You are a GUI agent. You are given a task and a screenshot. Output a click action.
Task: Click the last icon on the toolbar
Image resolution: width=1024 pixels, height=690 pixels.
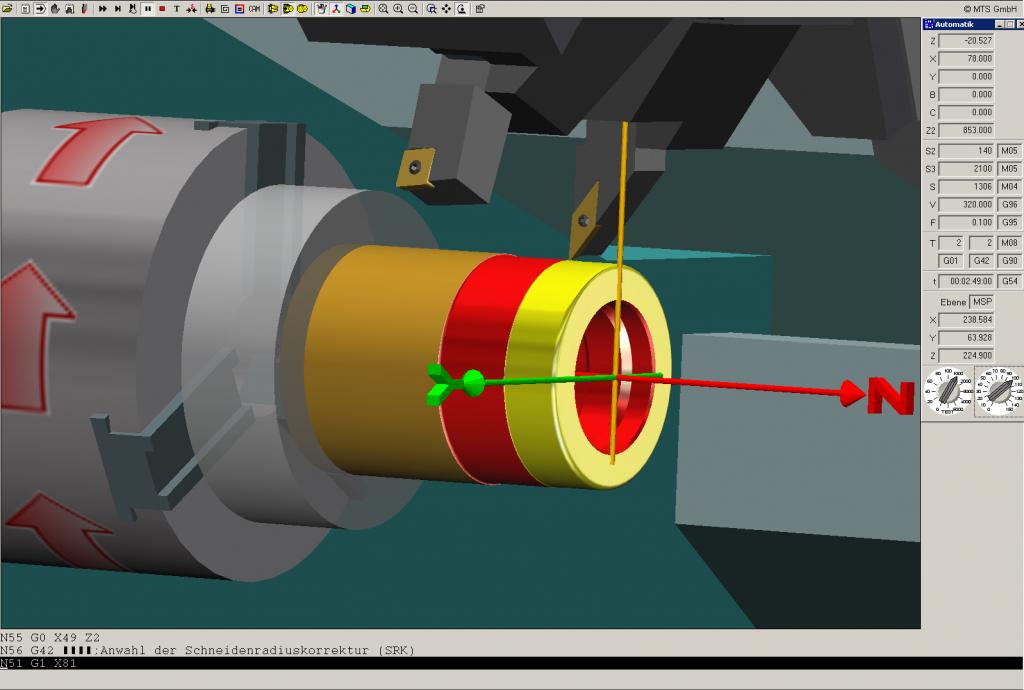(x=480, y=8)
